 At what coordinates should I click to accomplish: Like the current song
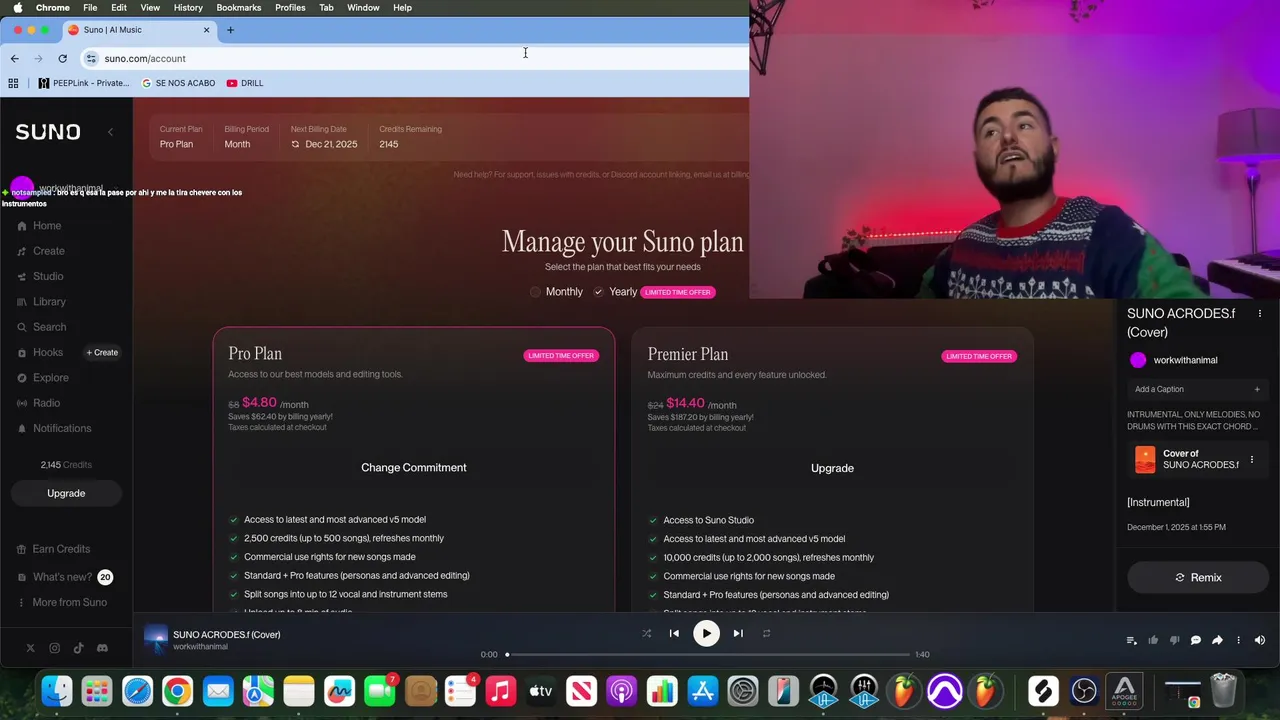(x=1153, y=640)
